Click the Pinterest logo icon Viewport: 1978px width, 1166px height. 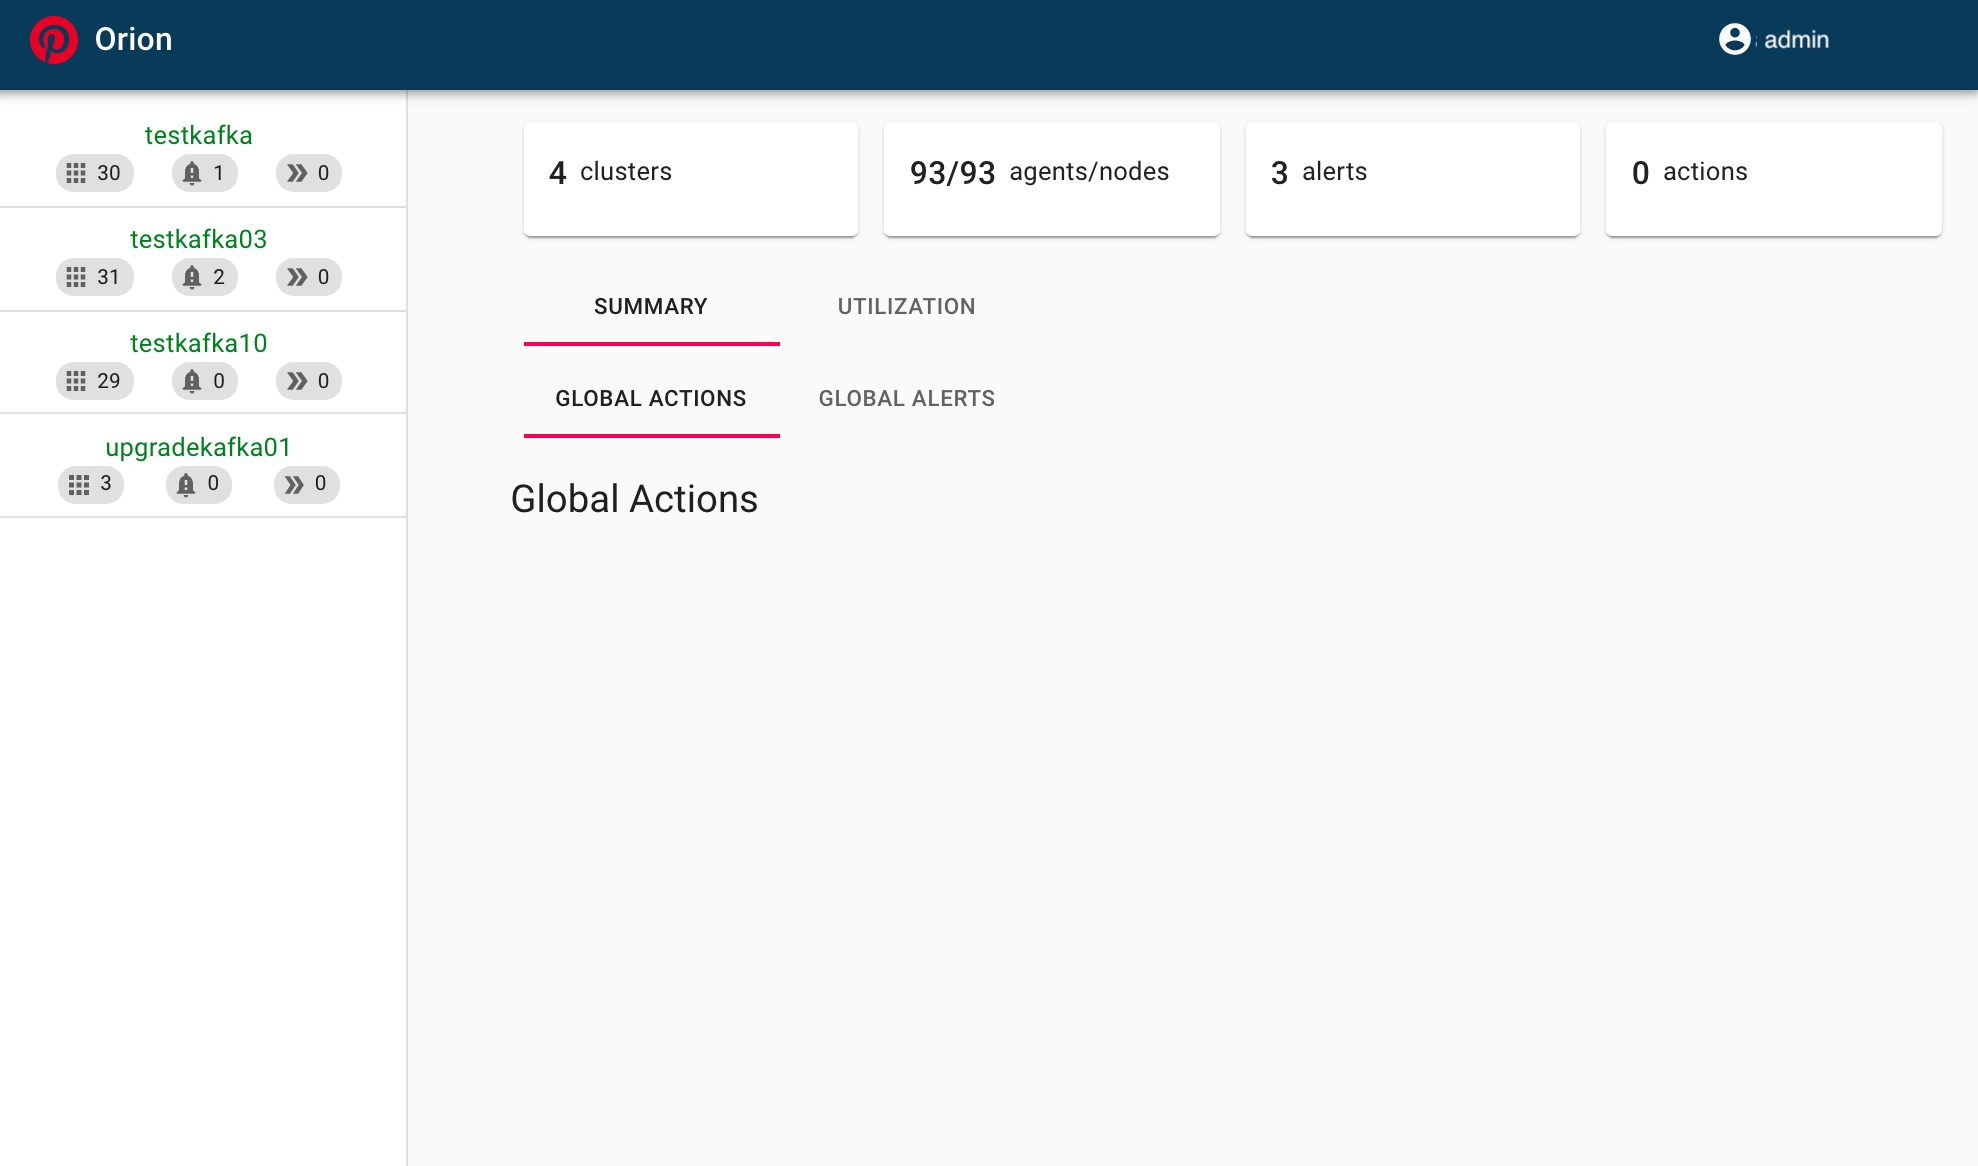[53, 40]
